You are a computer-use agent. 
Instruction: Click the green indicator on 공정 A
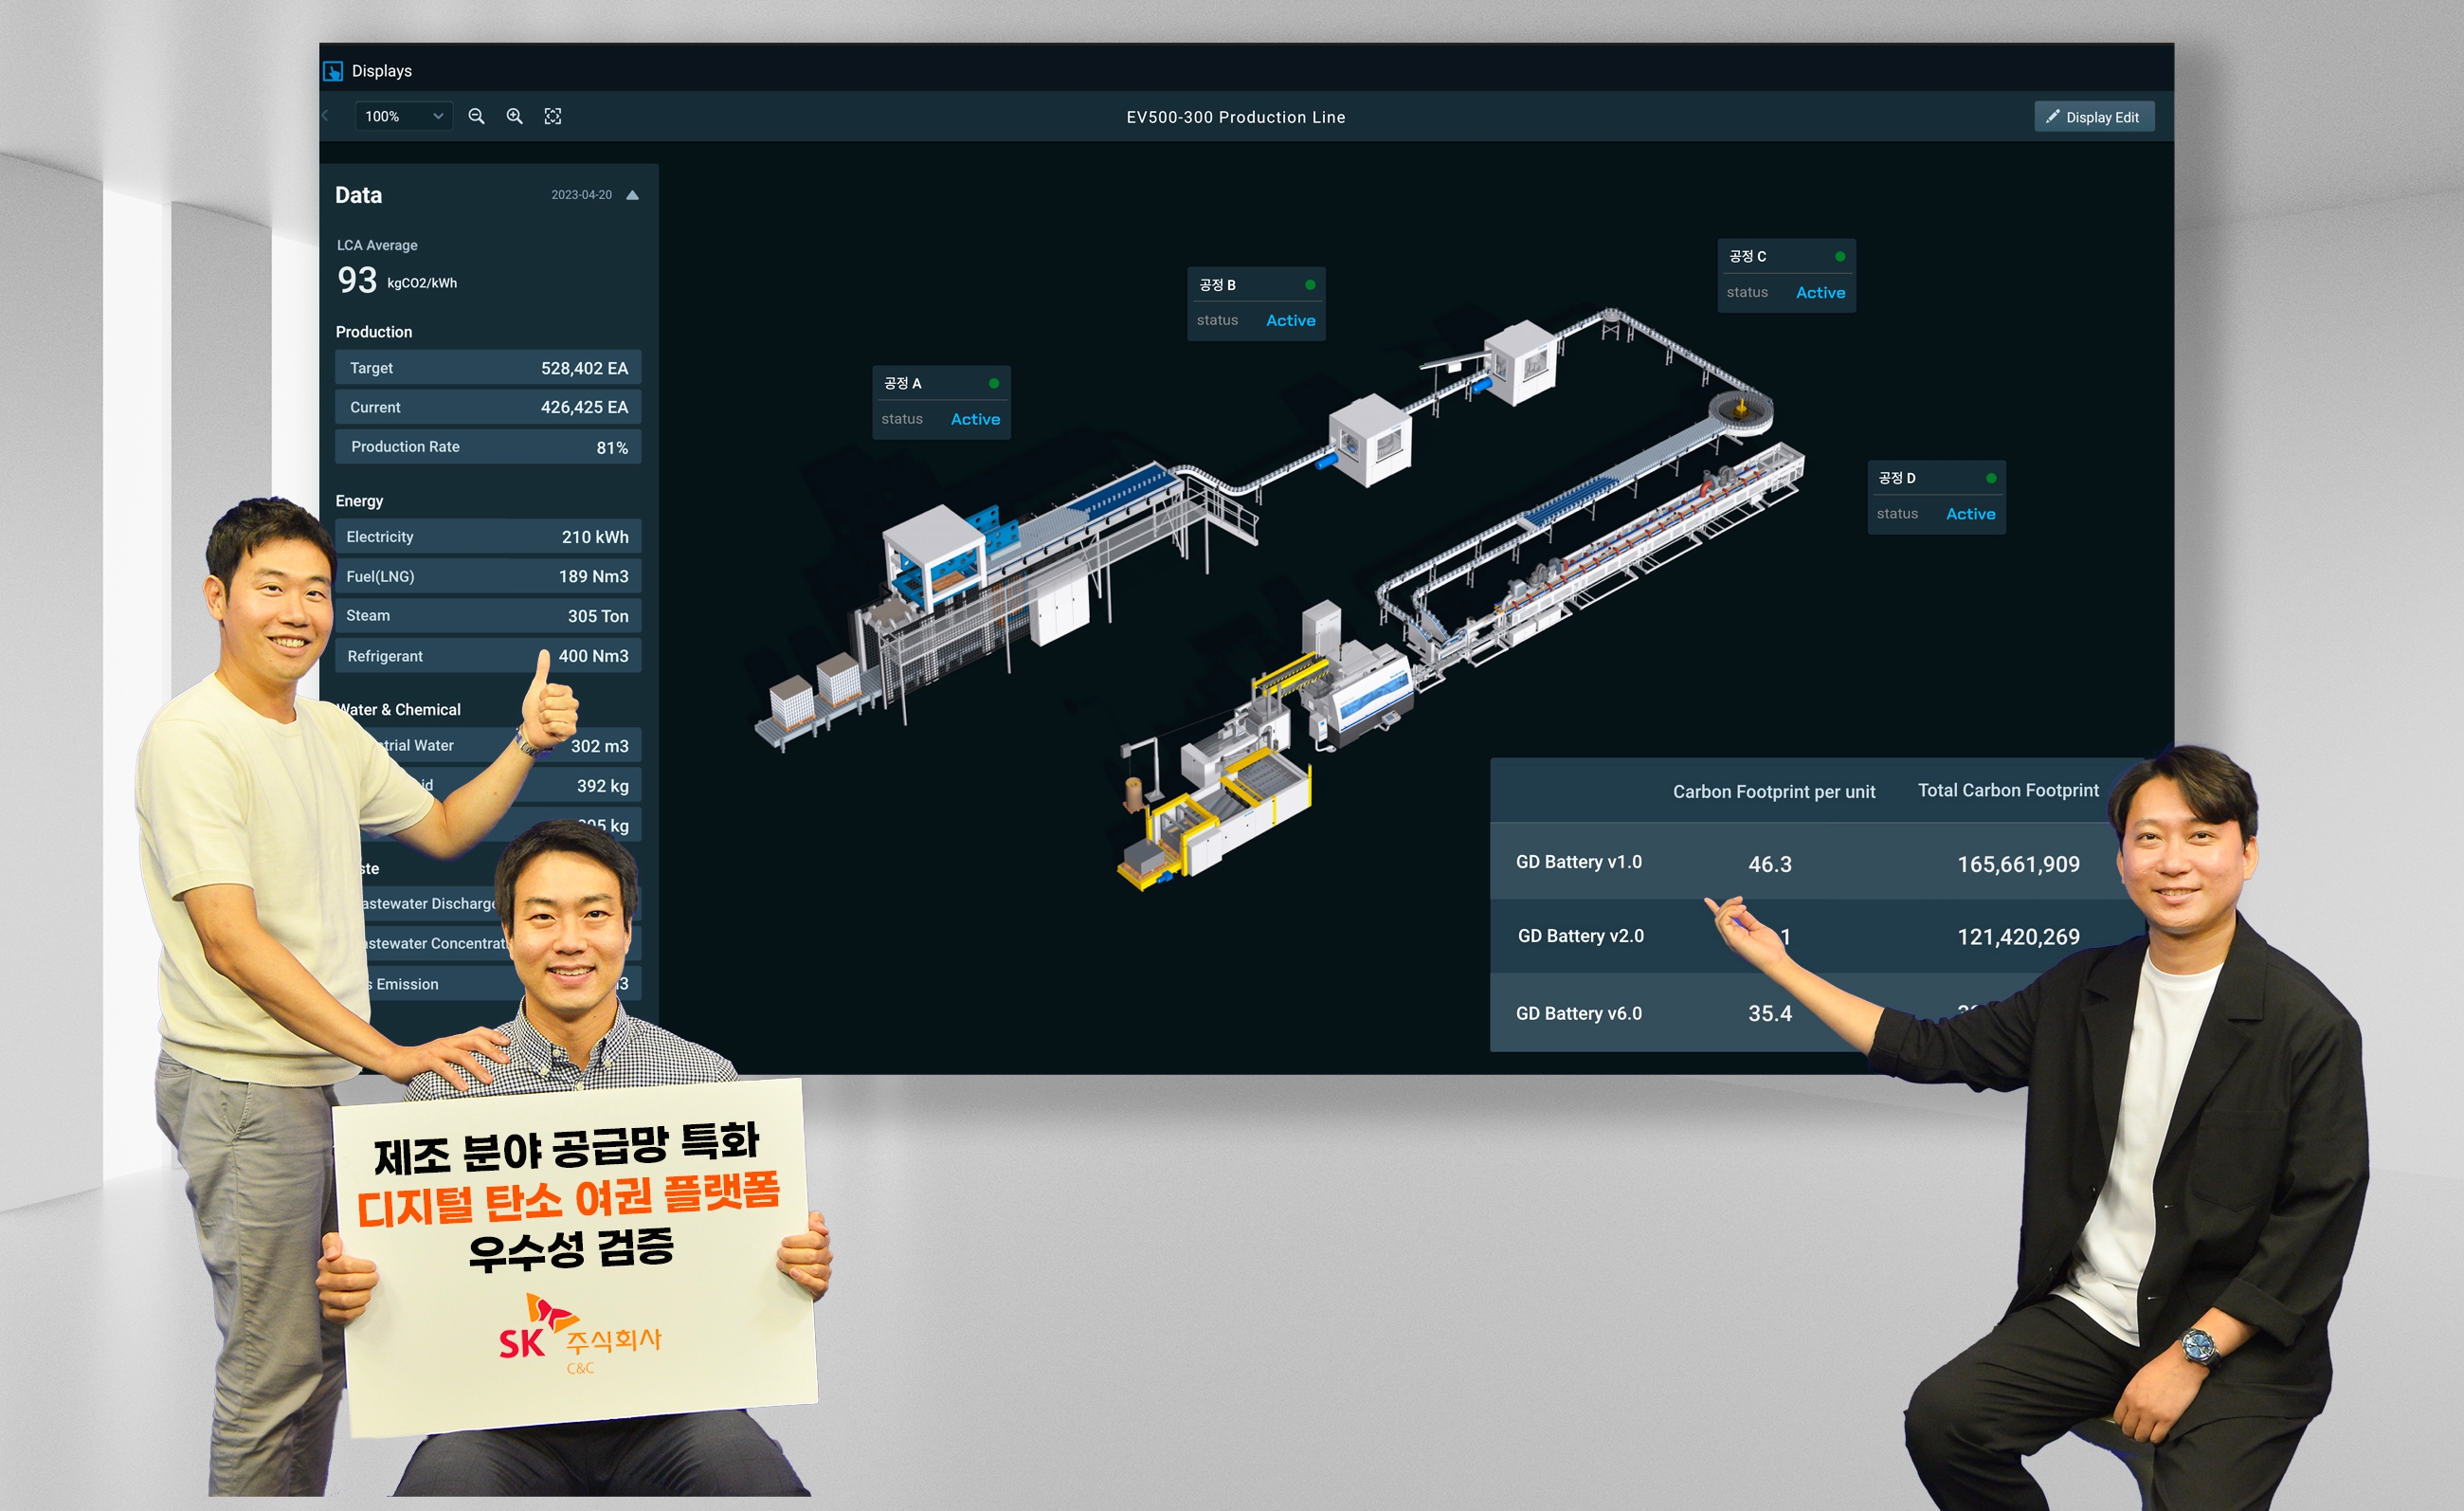pos(993,383)
